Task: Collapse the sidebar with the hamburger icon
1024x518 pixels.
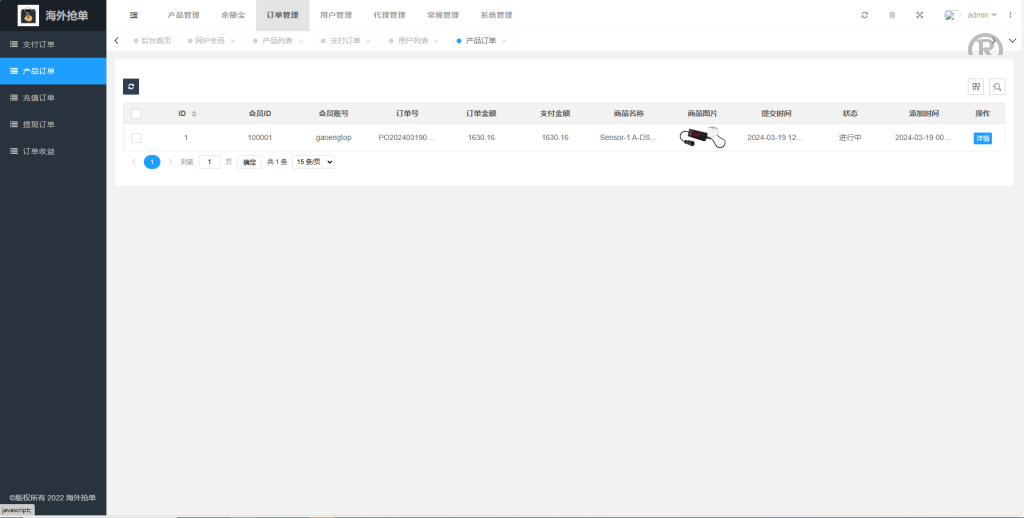Action: tap(134, 15)
